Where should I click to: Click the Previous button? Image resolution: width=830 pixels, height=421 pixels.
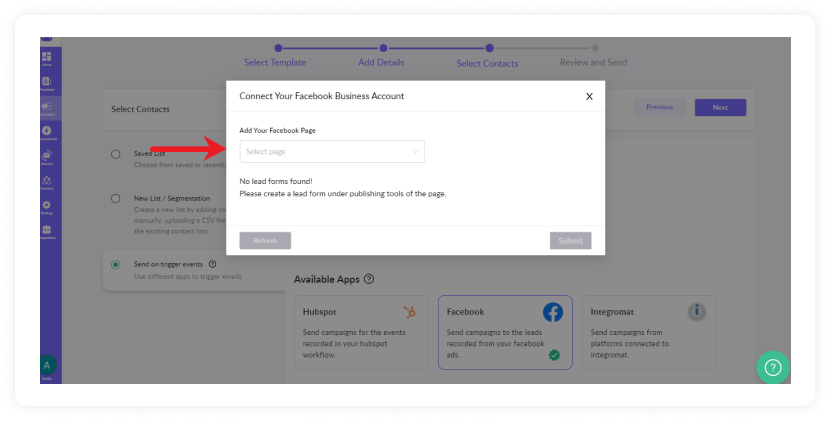(x=660, y=107)
